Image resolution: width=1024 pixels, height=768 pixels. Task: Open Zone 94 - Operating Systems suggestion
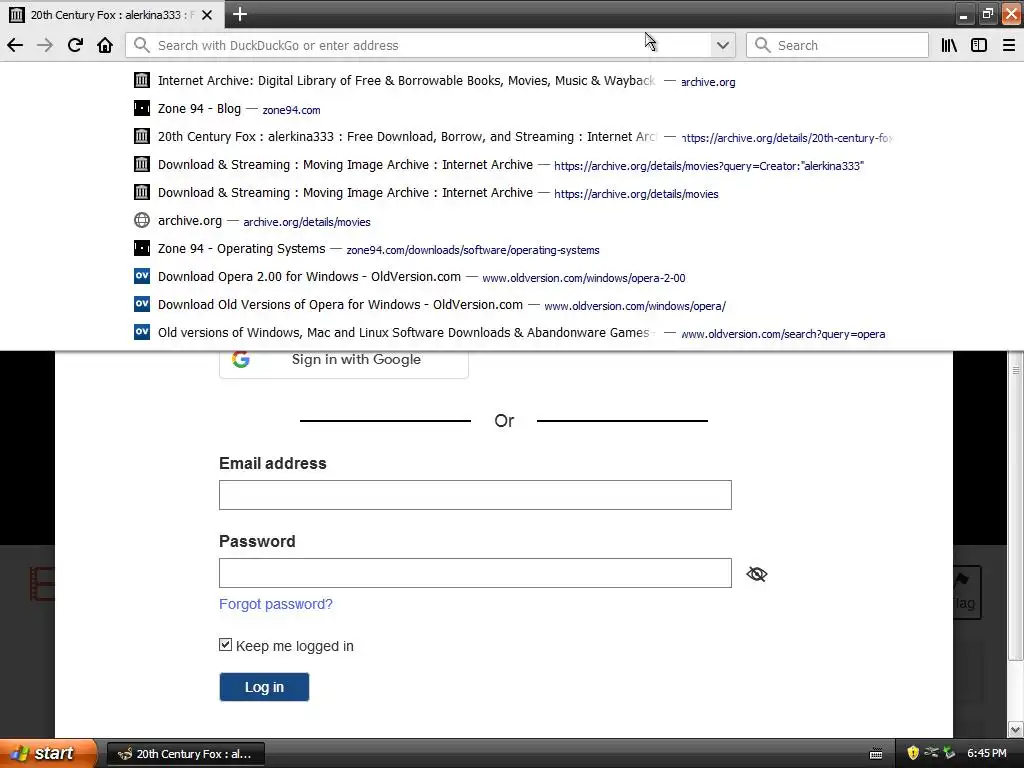[512, 249]
